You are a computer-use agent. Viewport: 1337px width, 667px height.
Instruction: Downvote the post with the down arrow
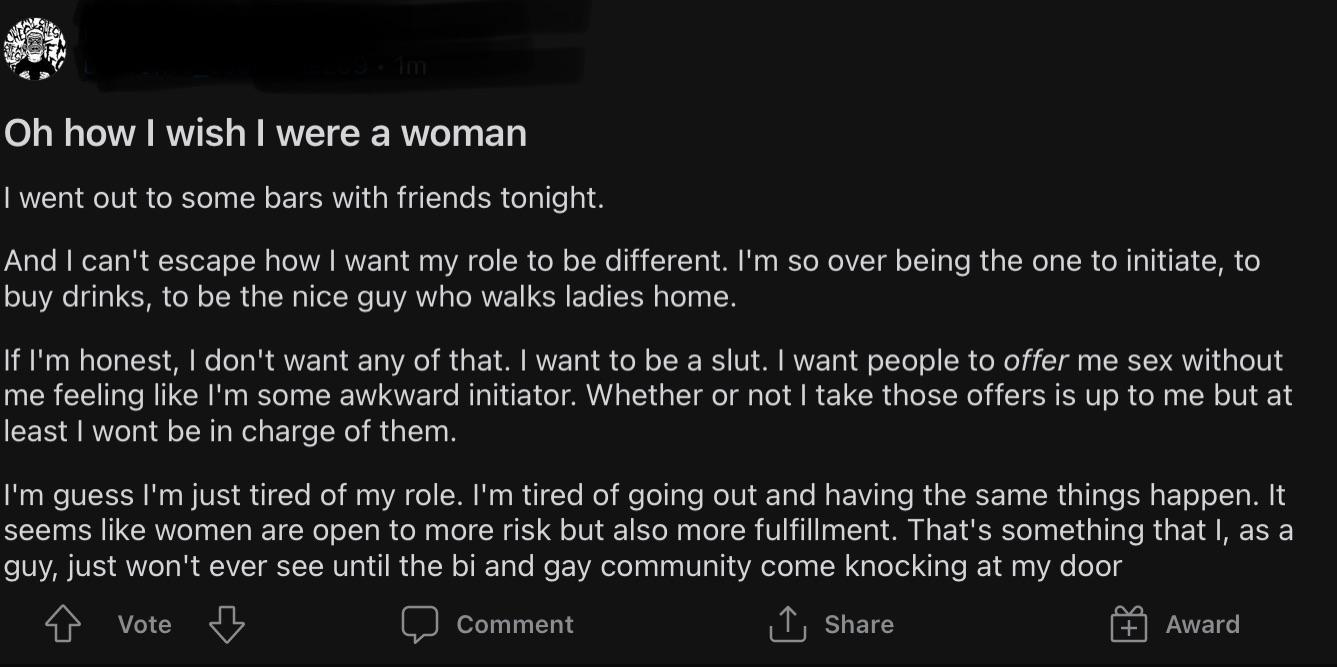pyautogui.click(x=227, y=625)
